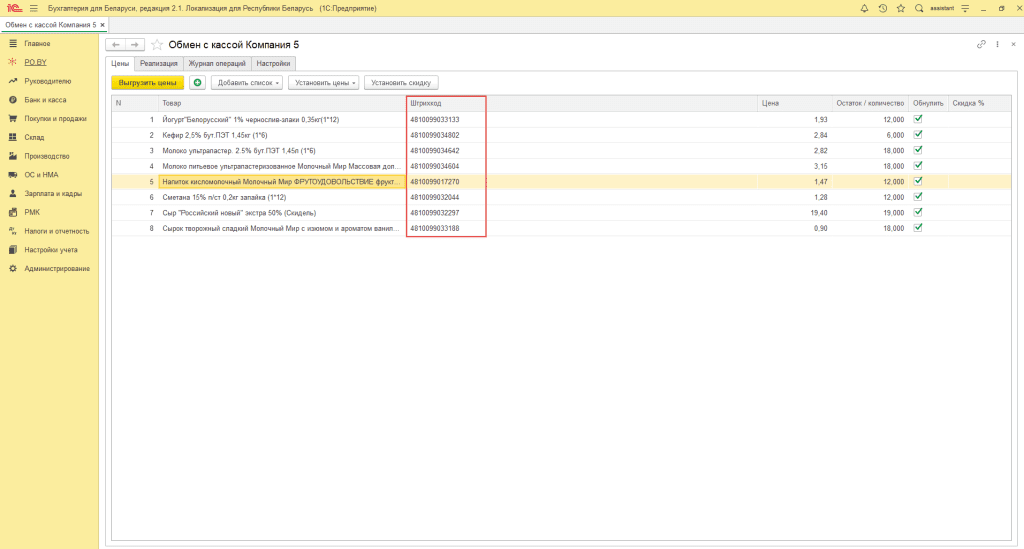The height and width of the screenshot is (549, 1024).
Task: Switch to the Цены tab
Action: pos(120,63)
